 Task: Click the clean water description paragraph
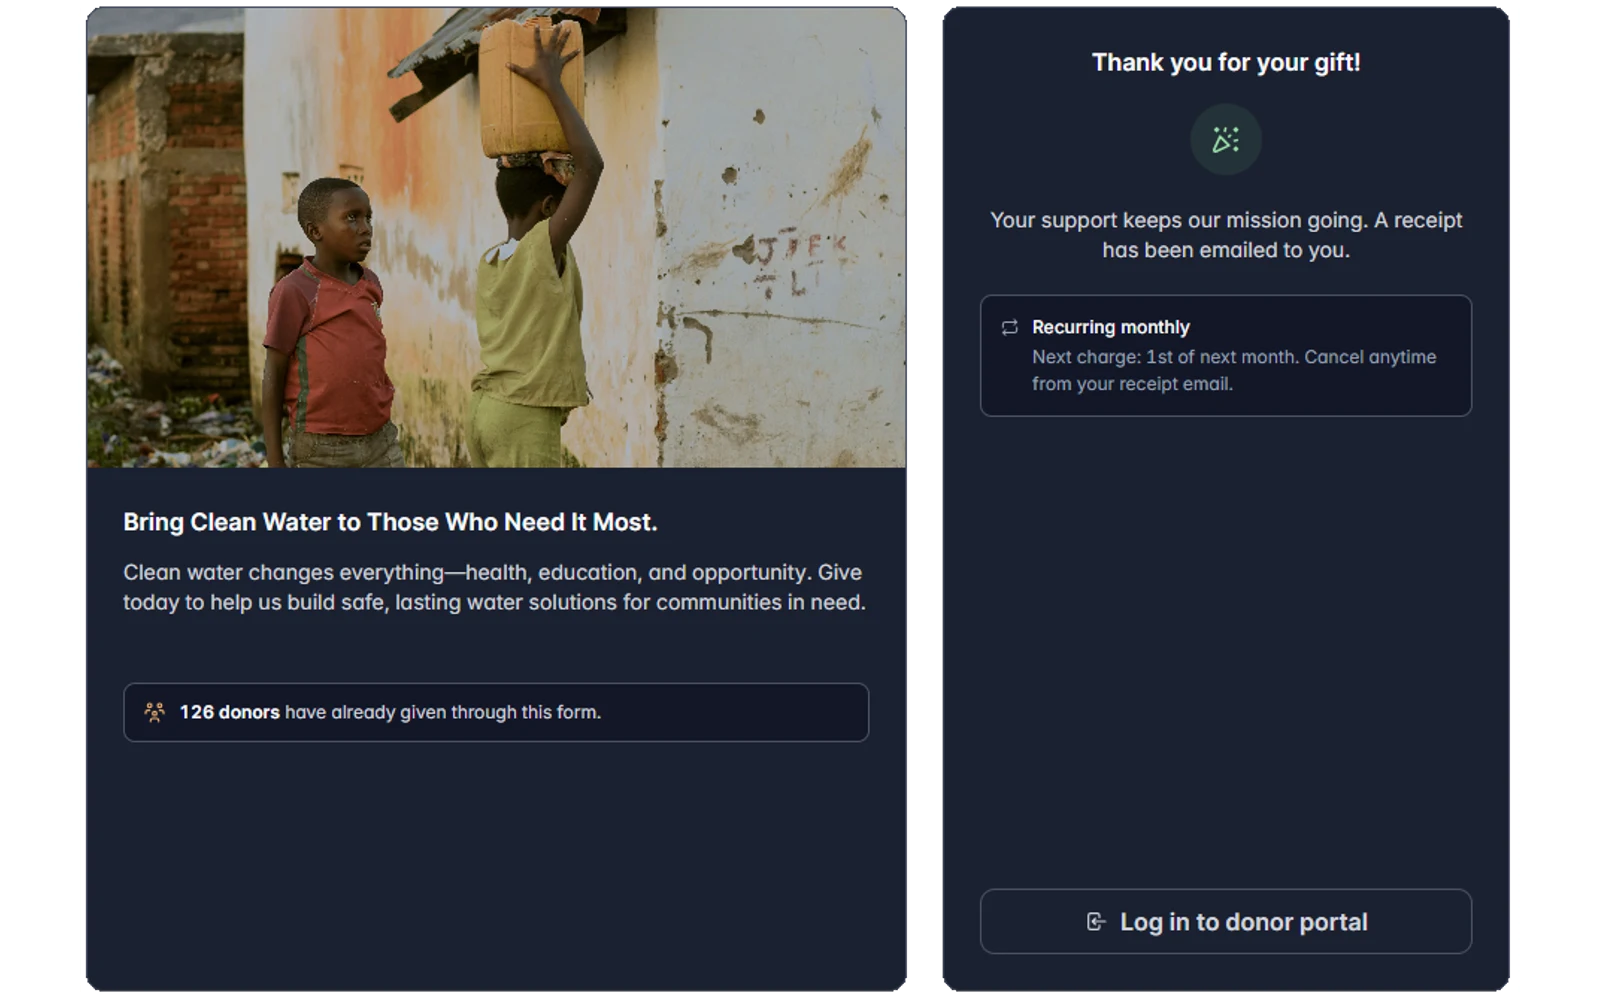(x=494, y=587)
